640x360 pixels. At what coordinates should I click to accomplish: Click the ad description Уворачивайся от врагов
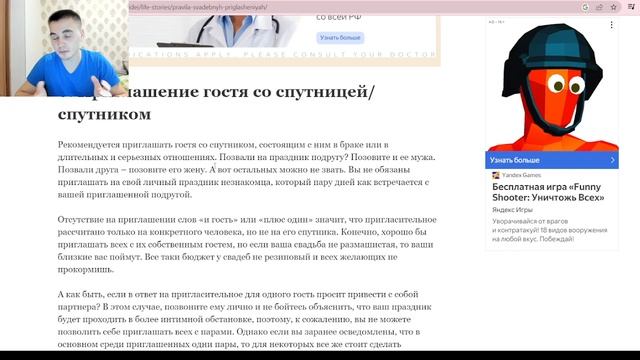coord(549,230)
